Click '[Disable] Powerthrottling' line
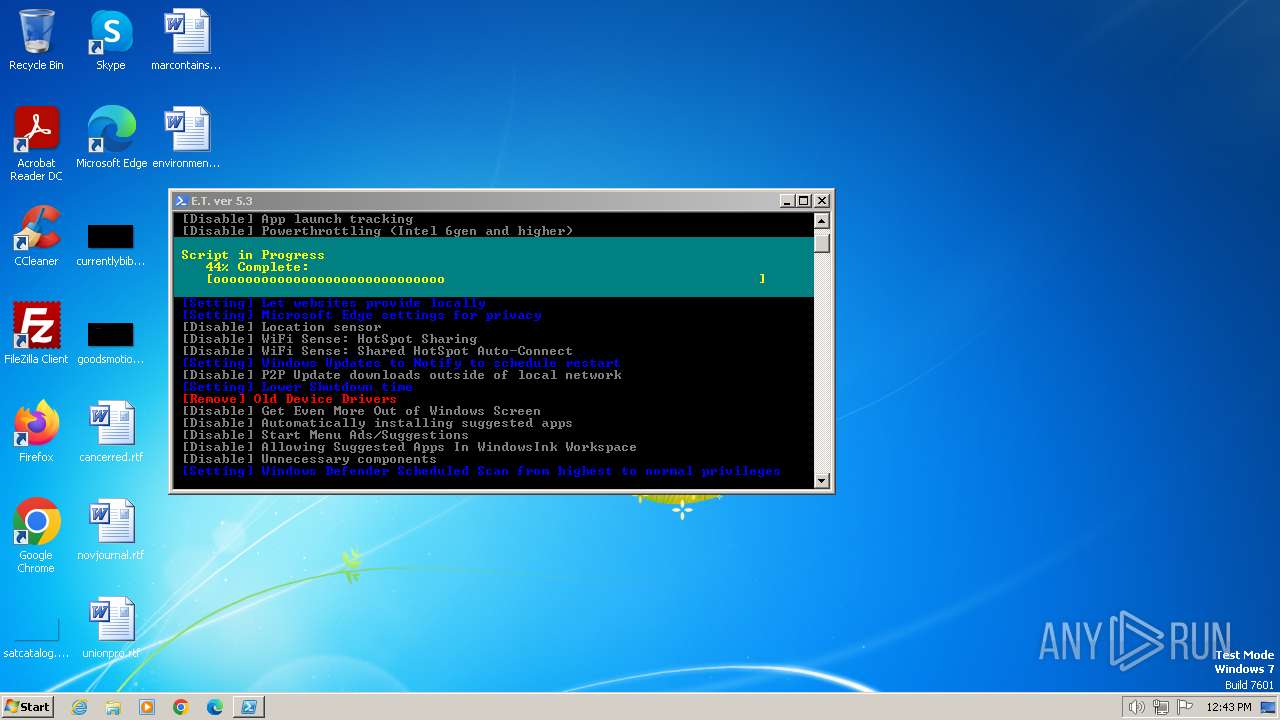 [377, 231]
